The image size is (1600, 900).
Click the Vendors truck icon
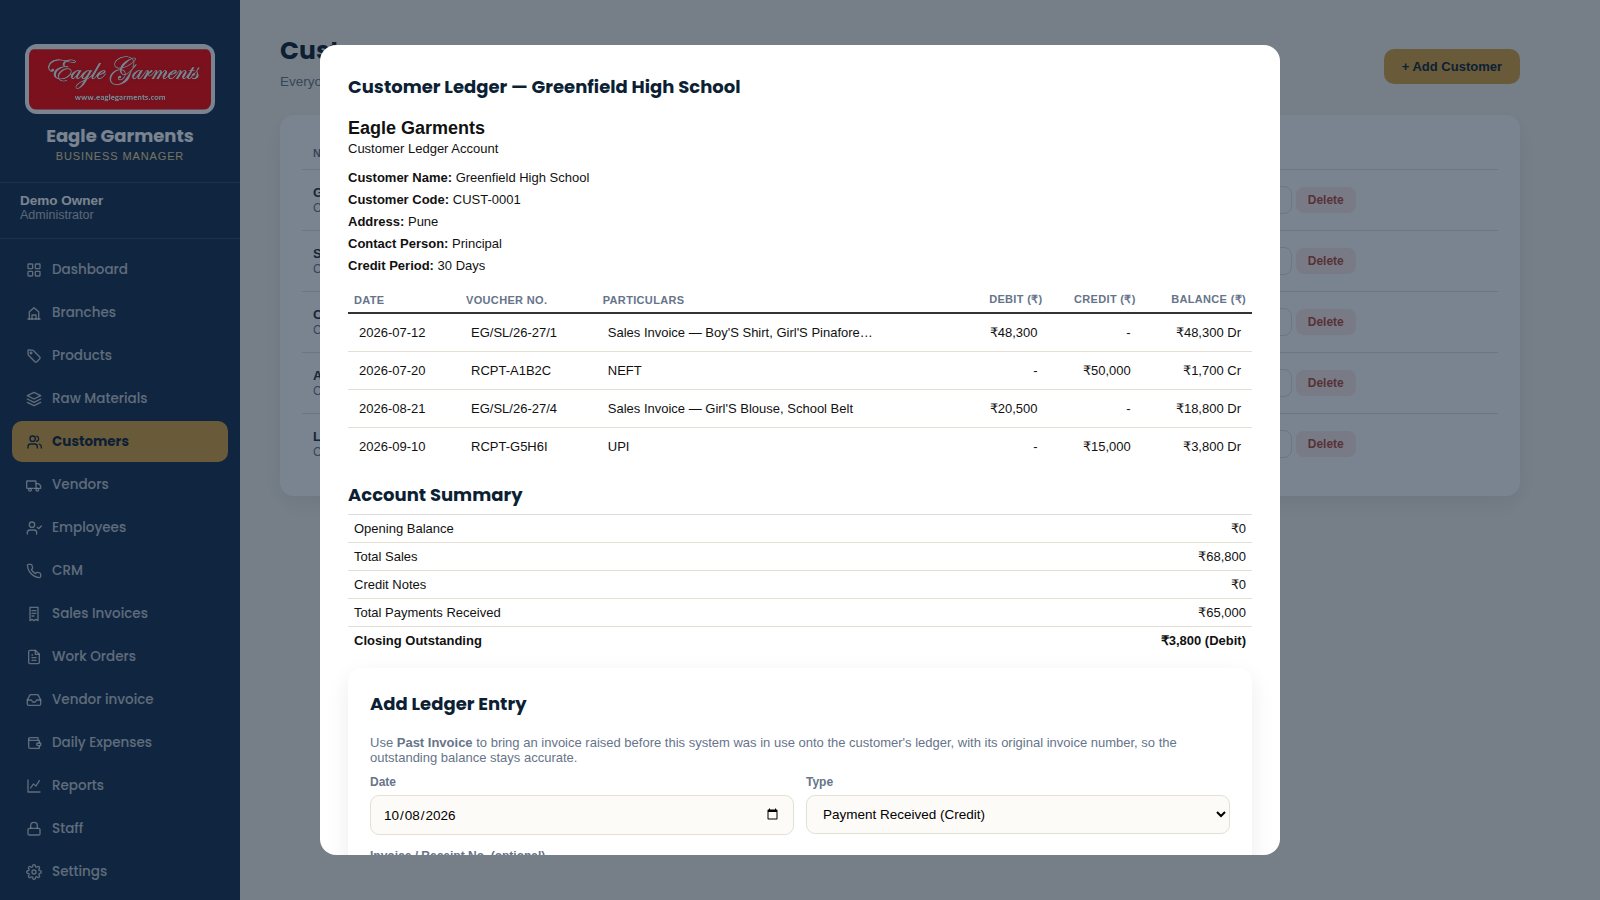[34, 485]
